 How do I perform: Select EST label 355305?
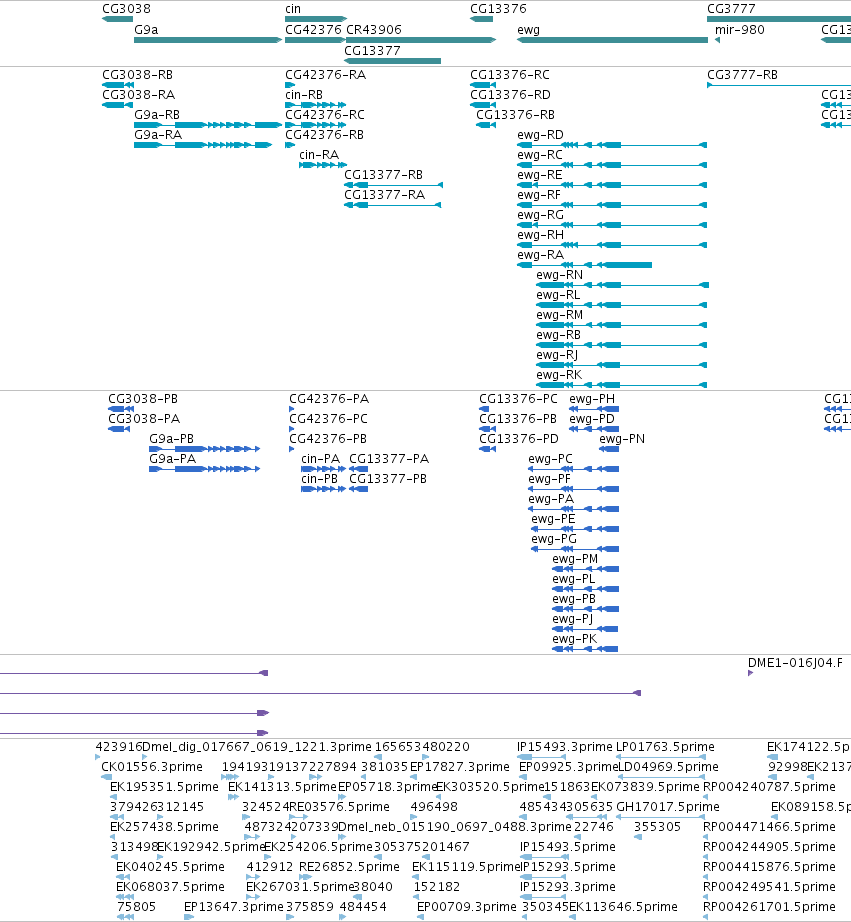pyautogui.click(x=657, y=827)
